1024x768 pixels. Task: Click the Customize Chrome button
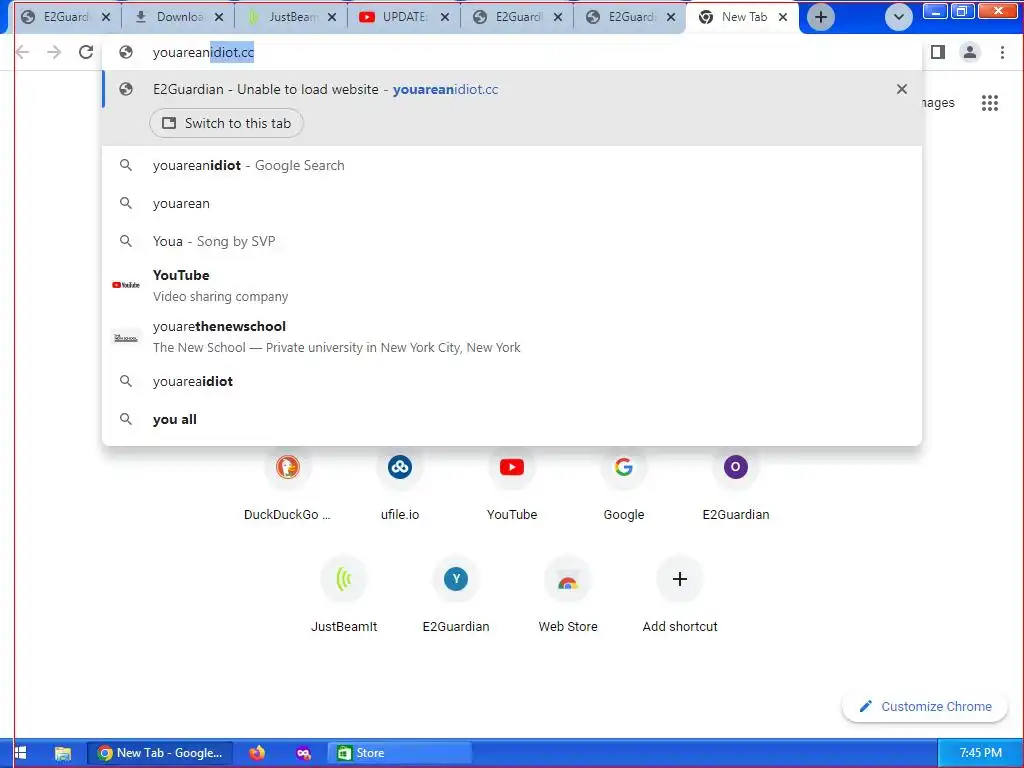click(925, 707)
